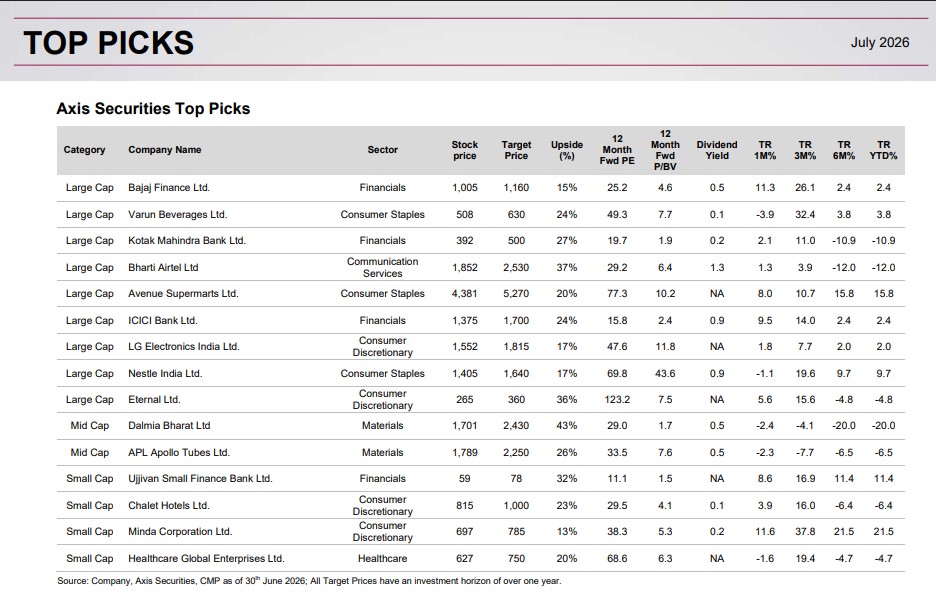Viewport: 936px width, 602px height.
Task: Select Bharti Airtel Ltd company name
Action: 163,268
